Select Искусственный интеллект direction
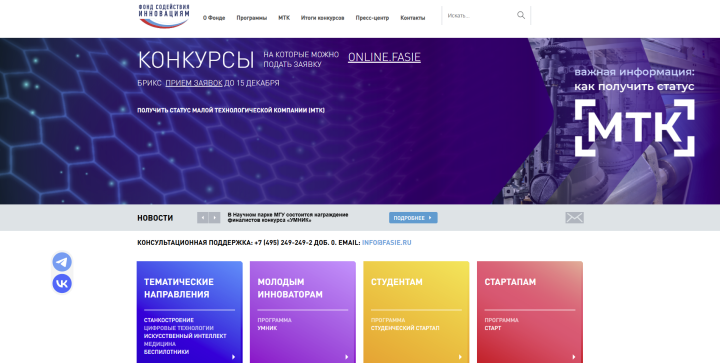Screen dimensions: 720x363 click(x=185, y=336)
